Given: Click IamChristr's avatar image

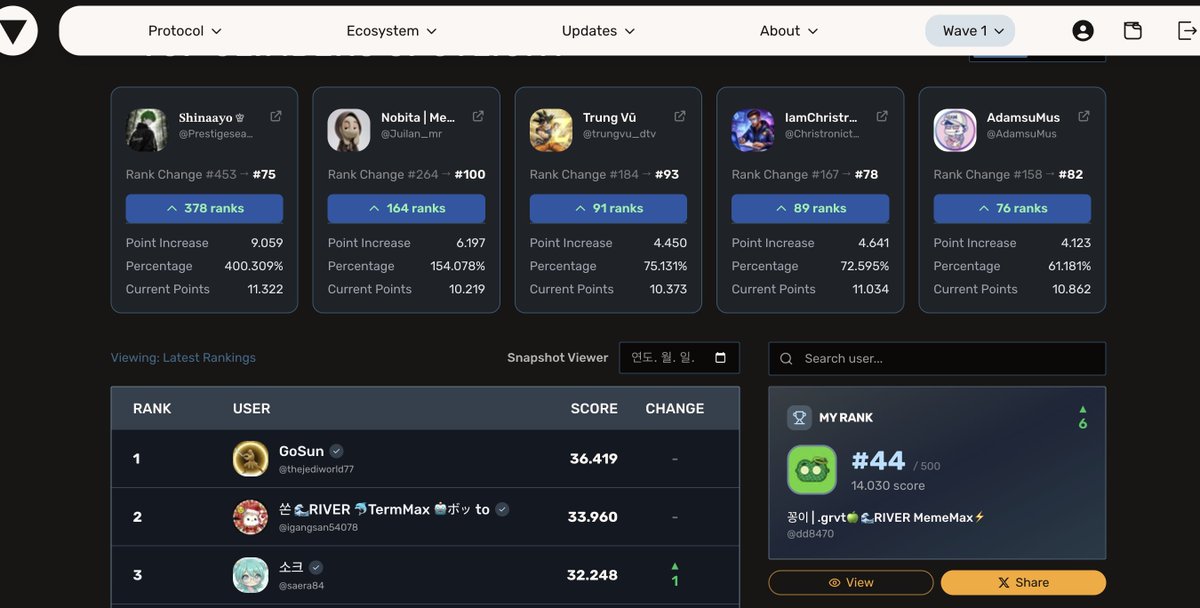Looking at the screenshot, I should pos(753,130).
